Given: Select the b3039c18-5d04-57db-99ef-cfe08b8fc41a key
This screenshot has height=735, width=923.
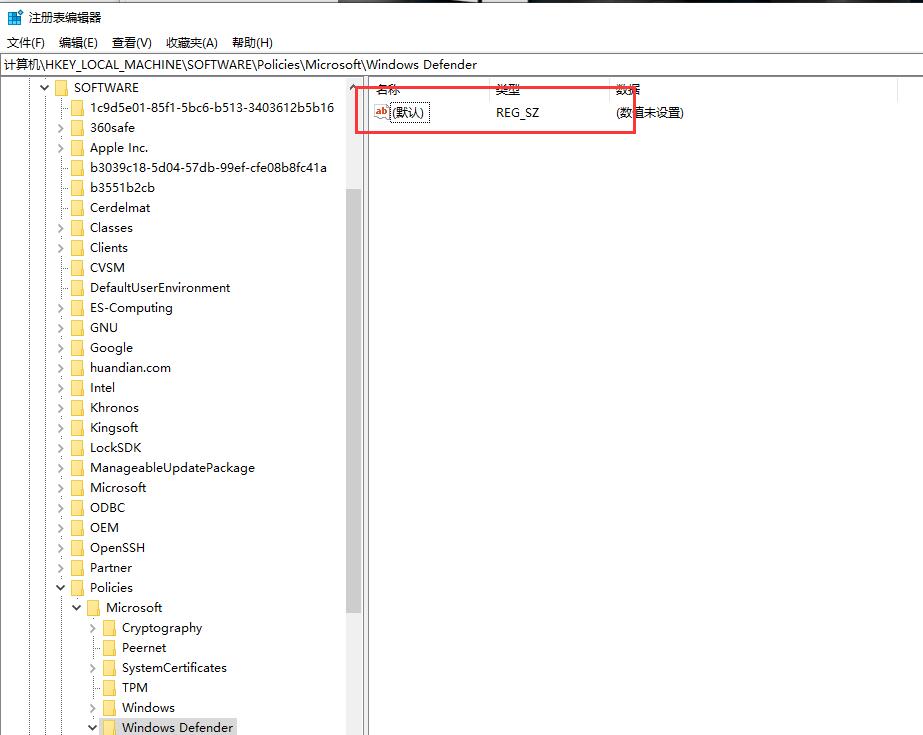Looking at the screenshot, I should (208, 168).
